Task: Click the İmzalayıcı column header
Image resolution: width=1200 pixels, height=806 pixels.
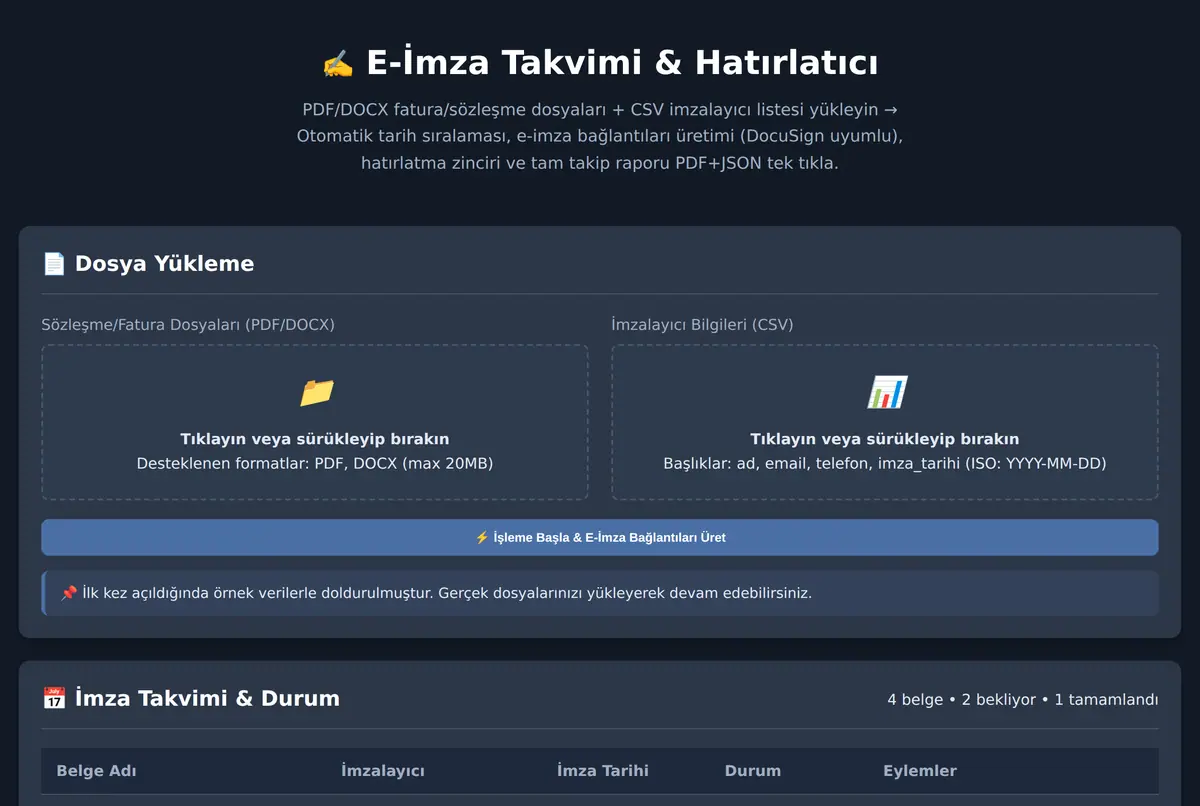Action: [x=383, y=771]
